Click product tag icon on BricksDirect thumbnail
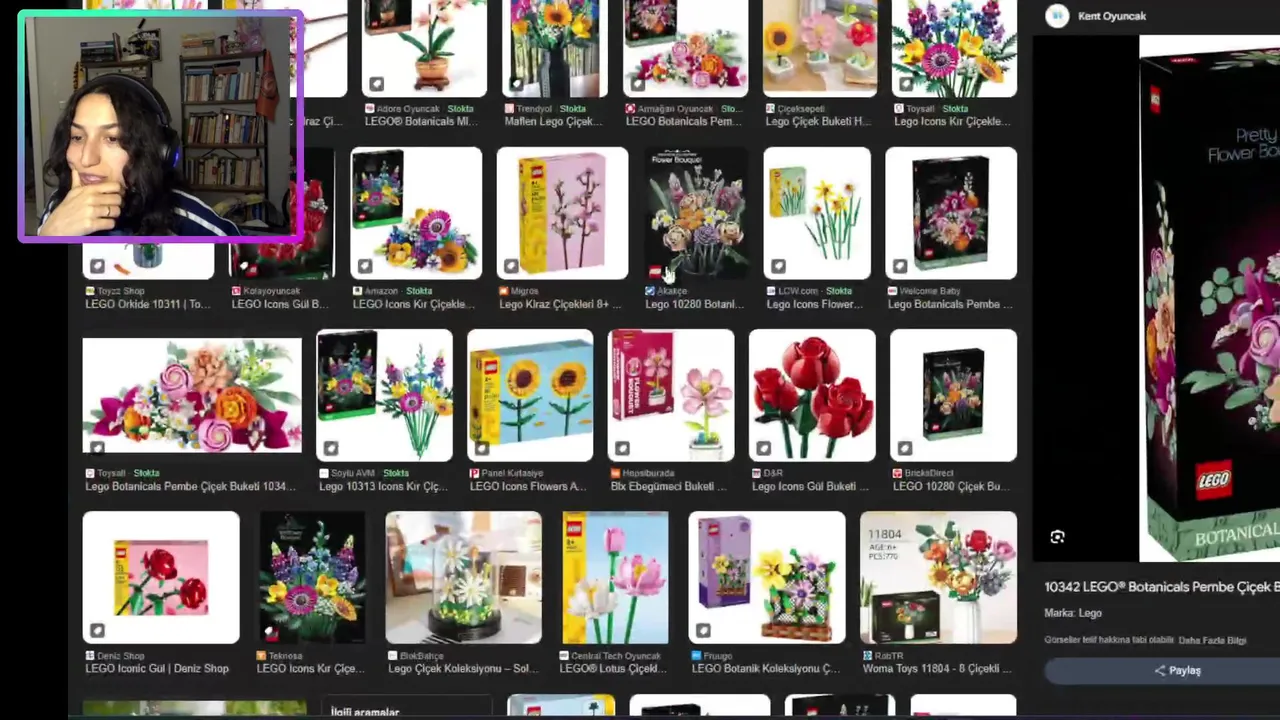 pyautogui.click(x=905, y=448)
